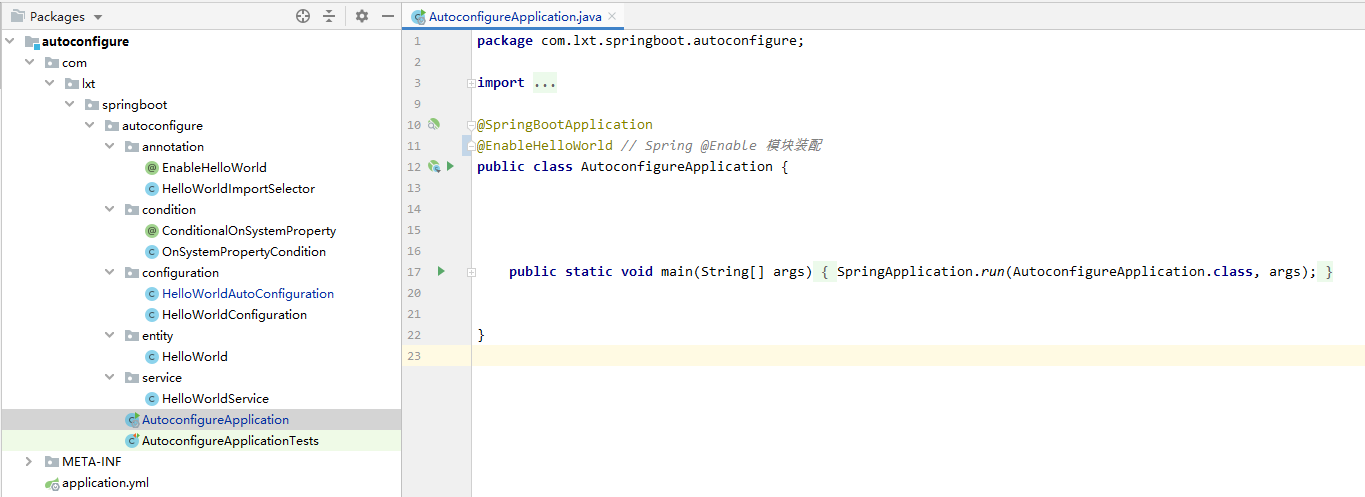The image size is (1365, 497).
Task: Run class via gutter arrow on line 12
Action: coord(451,166)
